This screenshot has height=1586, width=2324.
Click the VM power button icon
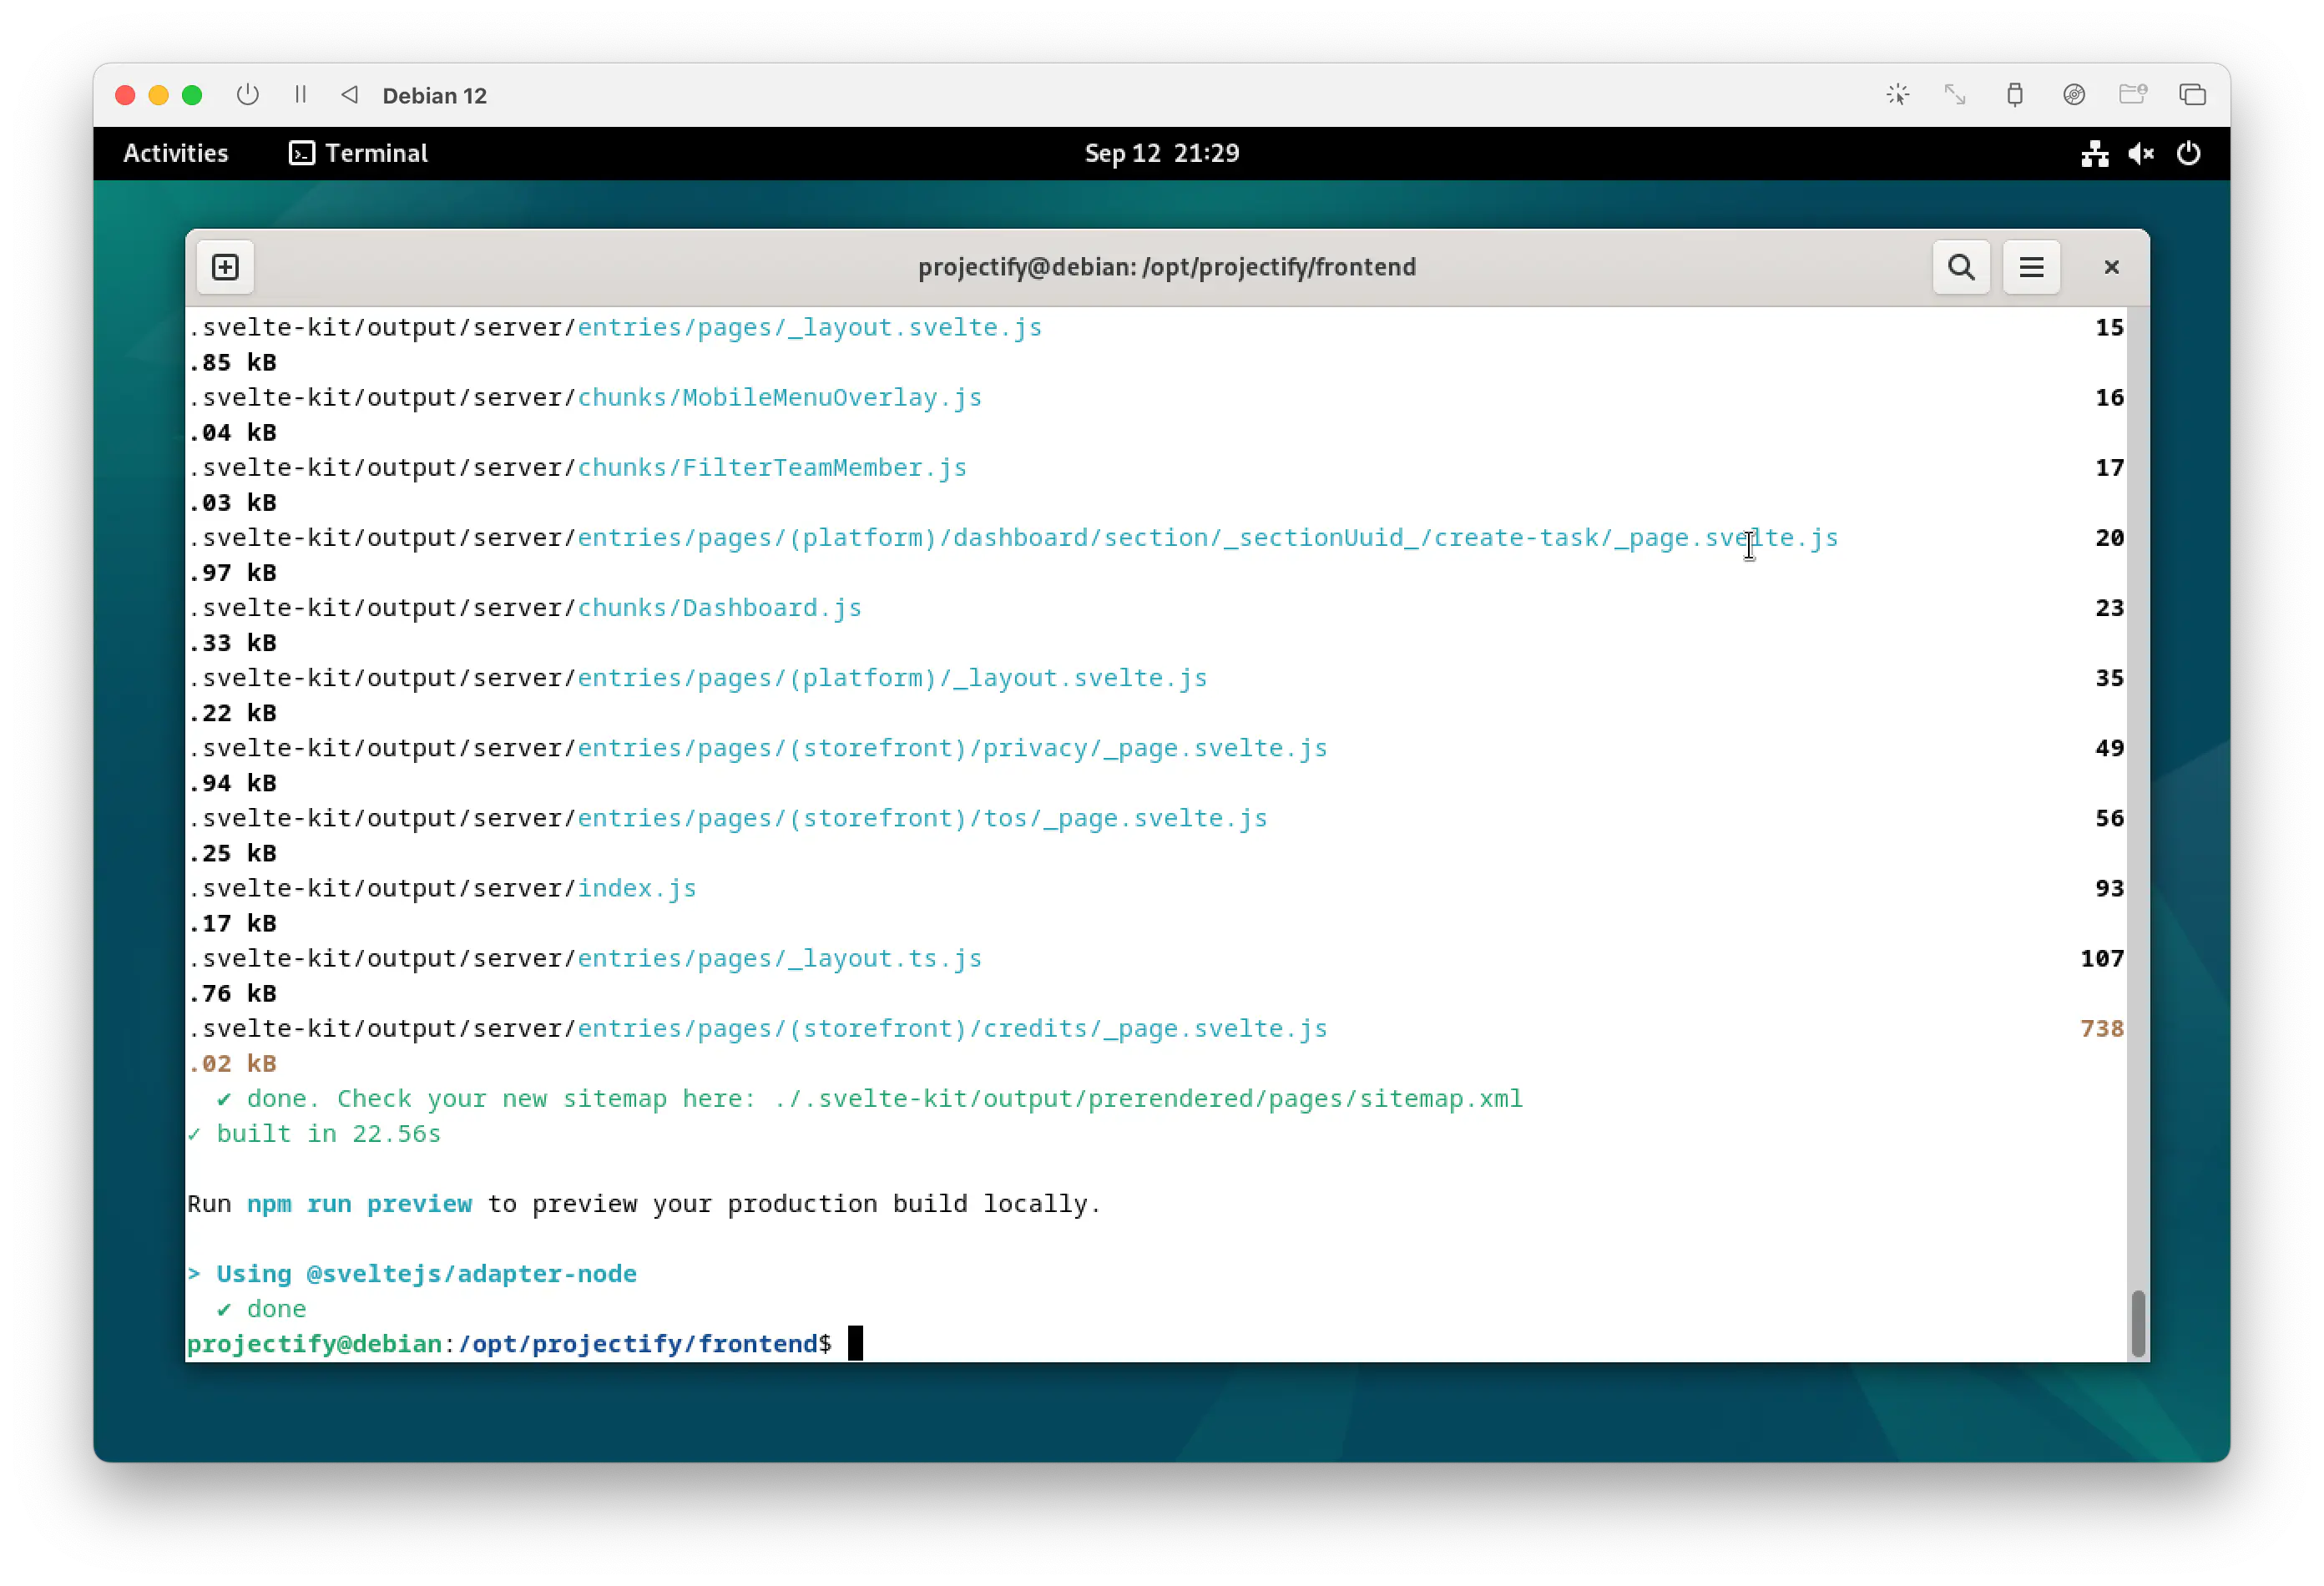(247, 95)
